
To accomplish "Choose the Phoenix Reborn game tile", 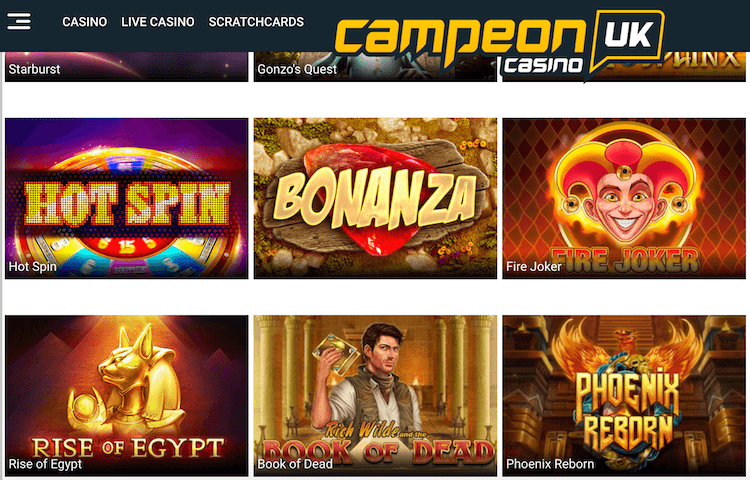I will pyautogui.click(x=624, y=395).
